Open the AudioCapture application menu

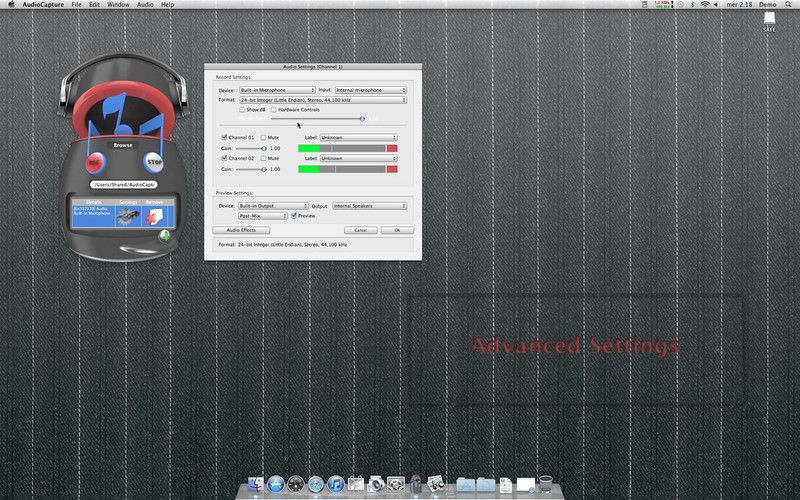(43, 4)
